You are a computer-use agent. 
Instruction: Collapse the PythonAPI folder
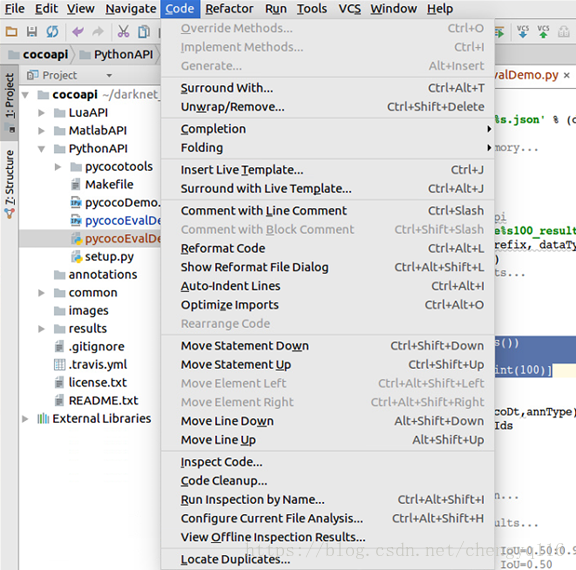pyautogui.click(x=42, y=149)
